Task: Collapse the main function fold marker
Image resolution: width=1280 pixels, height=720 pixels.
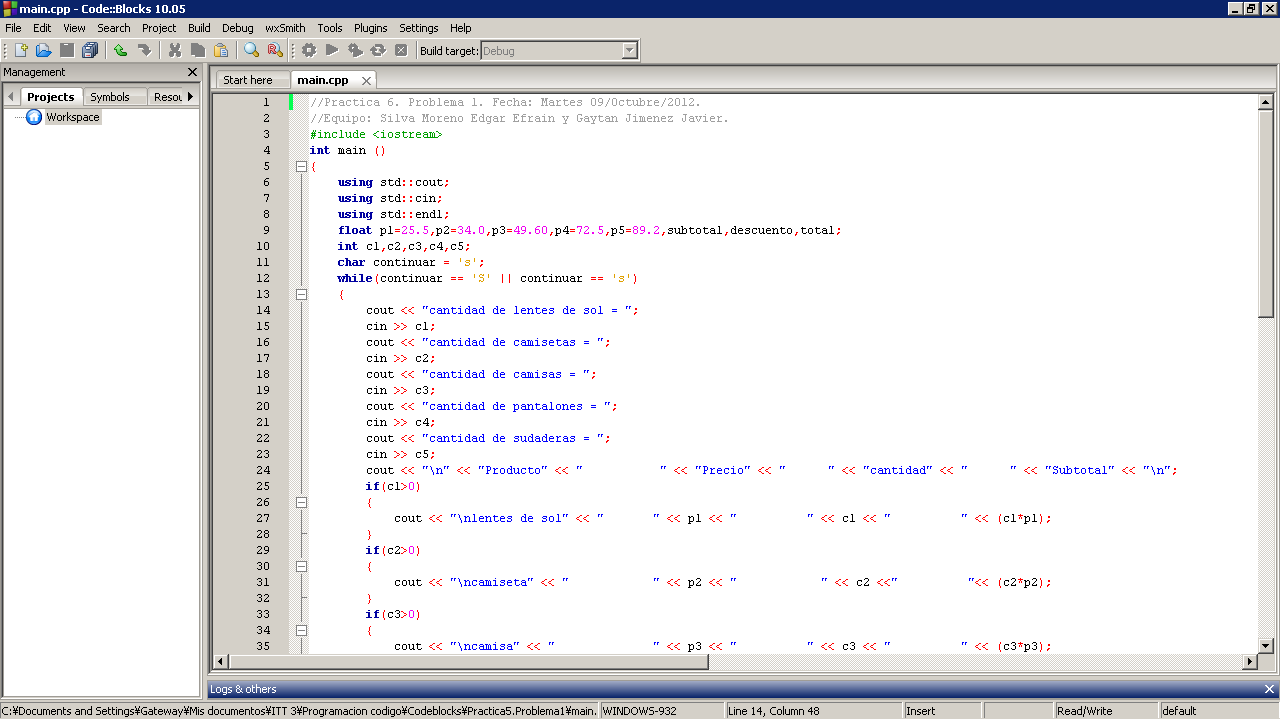Action: point(301,166)
